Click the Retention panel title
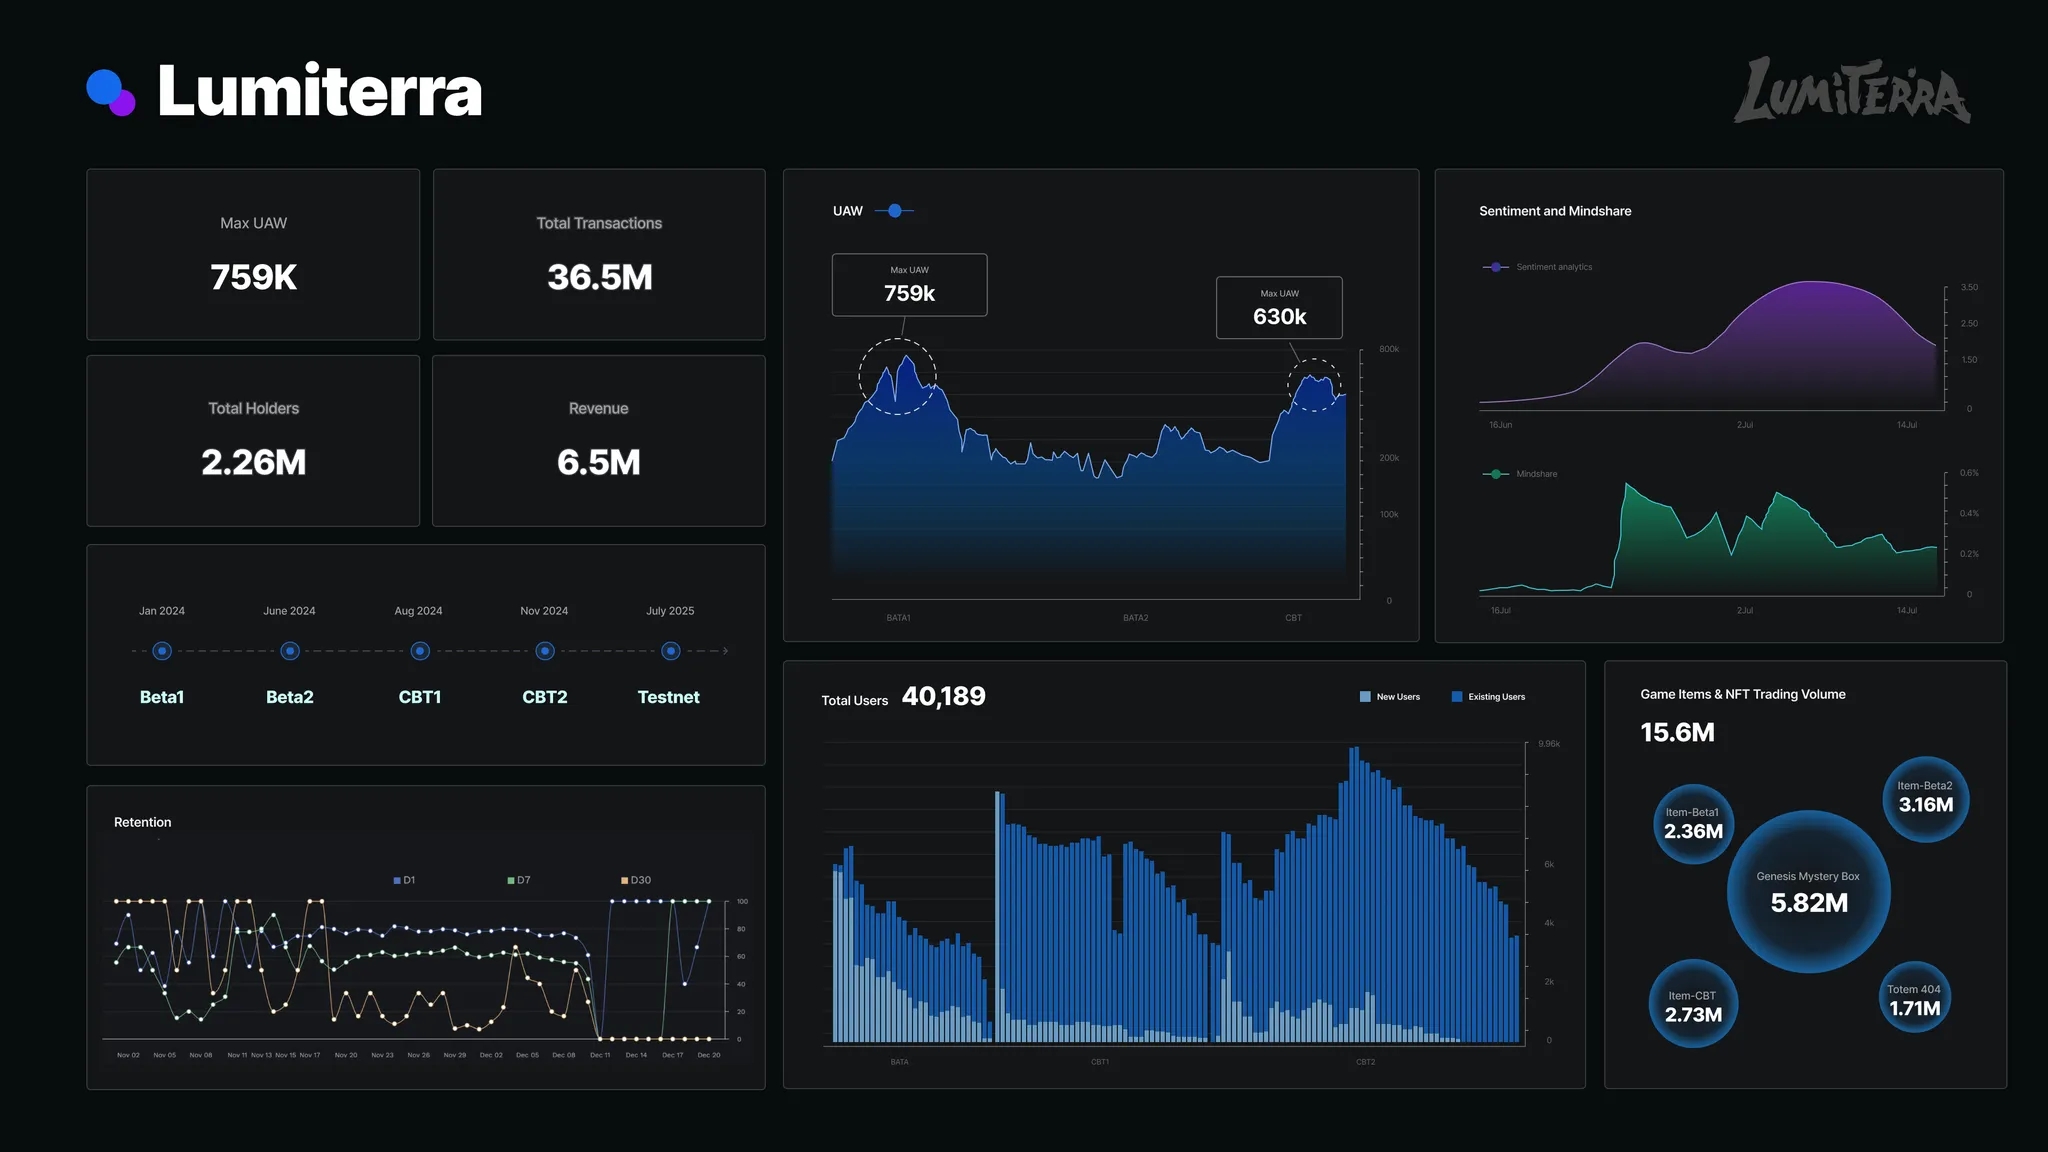 click(x=142, y=822)
